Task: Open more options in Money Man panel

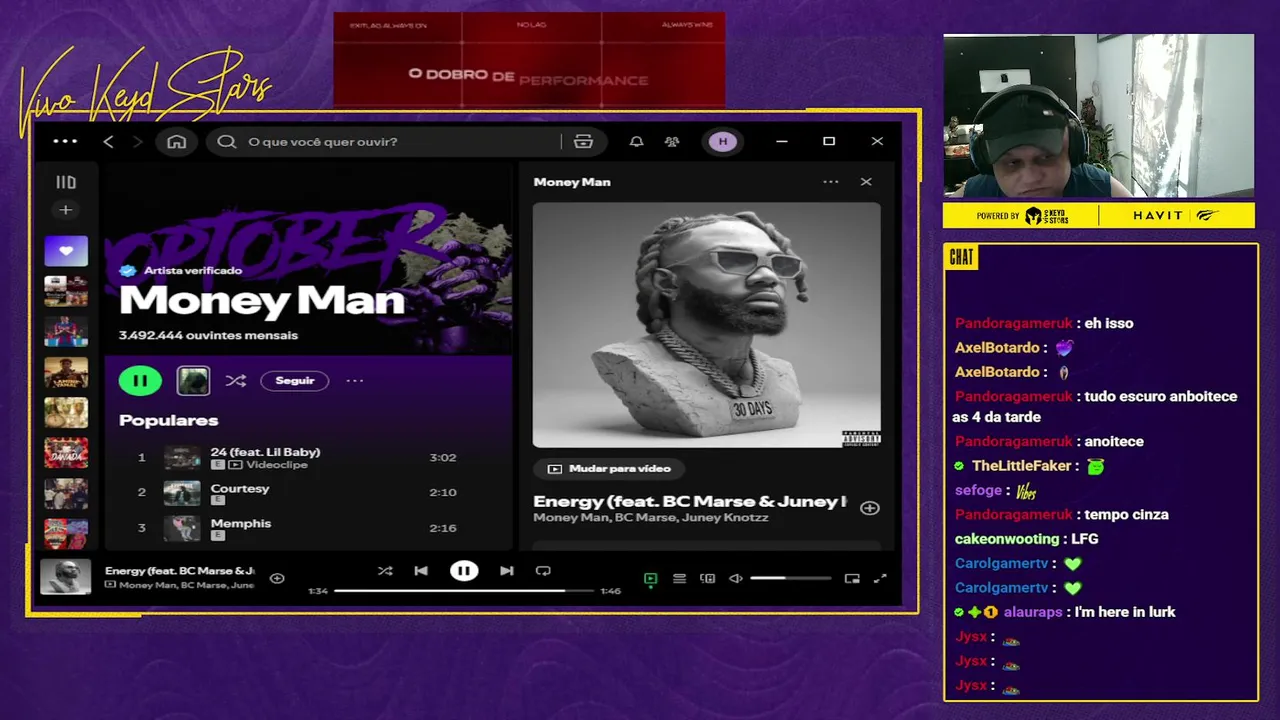Action: pos(831,182)
